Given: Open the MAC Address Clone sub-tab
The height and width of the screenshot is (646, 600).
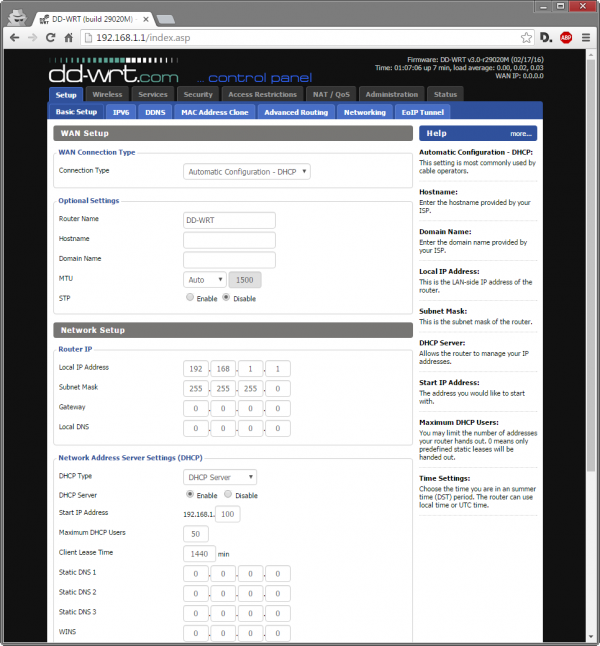Looking at the screenshot, I should coord(214,112).
